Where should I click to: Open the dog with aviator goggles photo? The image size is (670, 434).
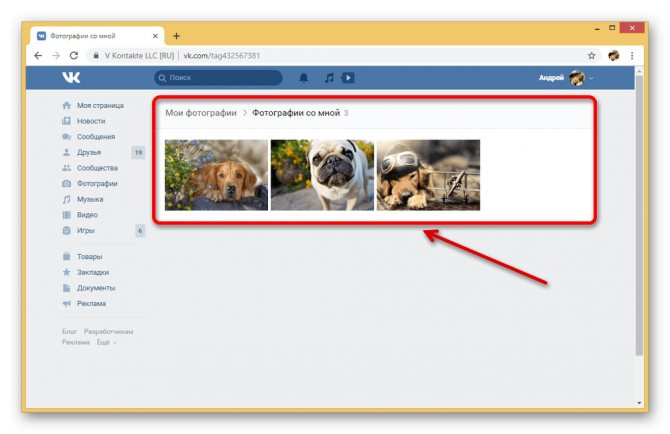428,175
